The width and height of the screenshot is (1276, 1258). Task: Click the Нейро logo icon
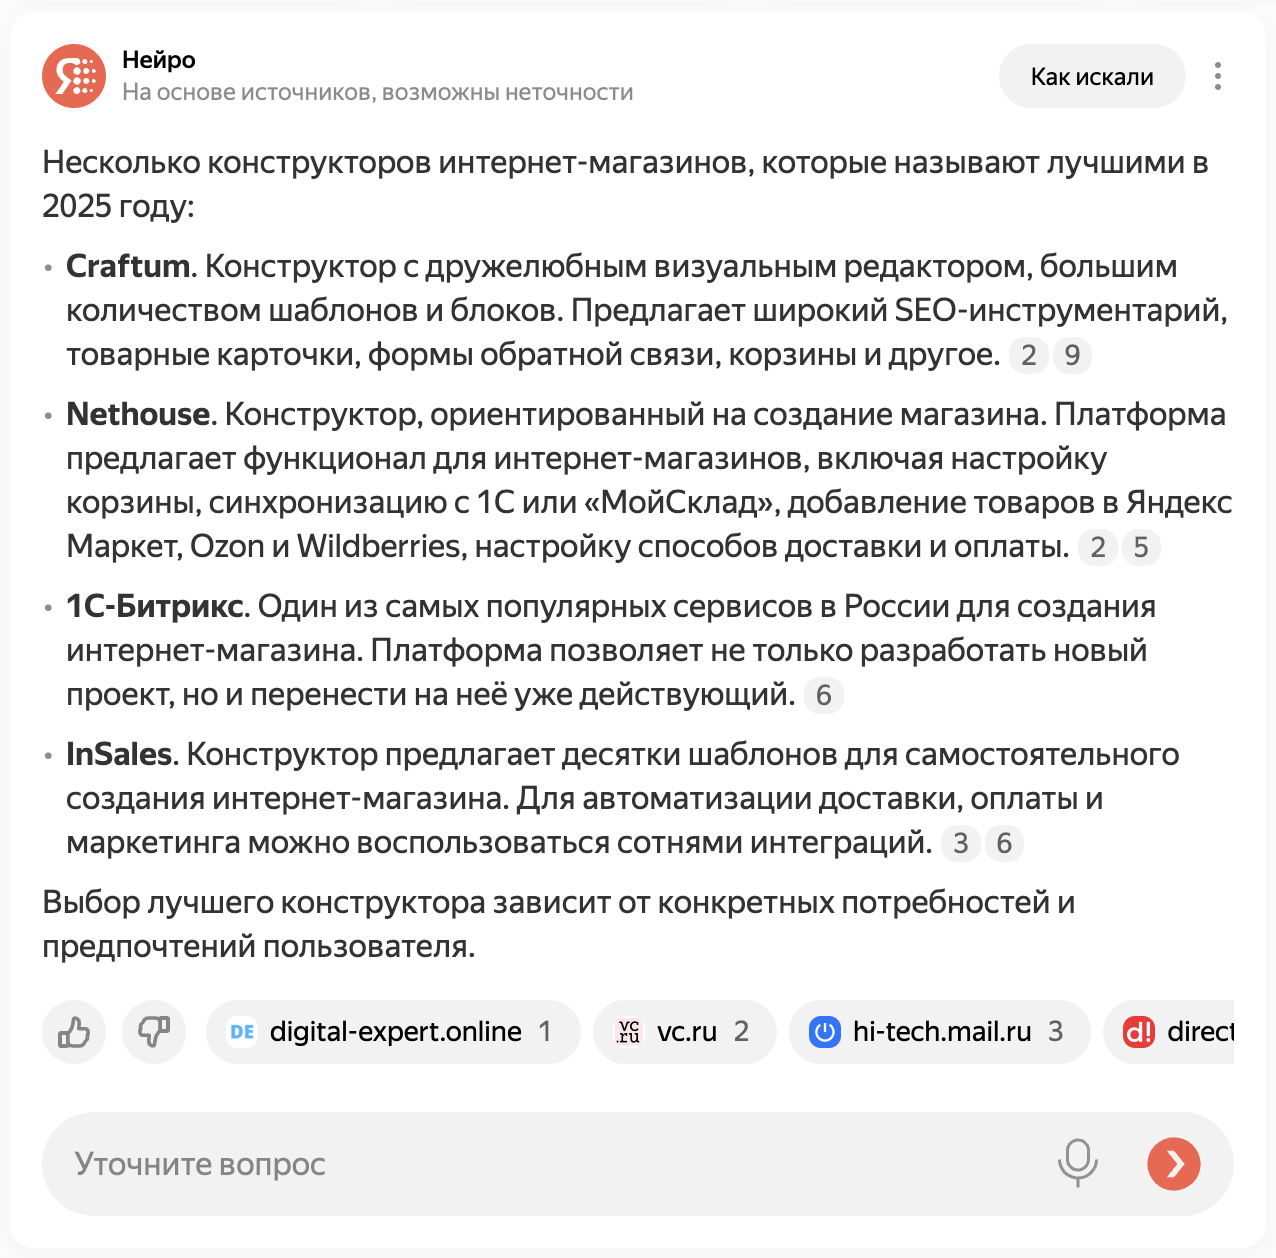[x=74, y=76]
